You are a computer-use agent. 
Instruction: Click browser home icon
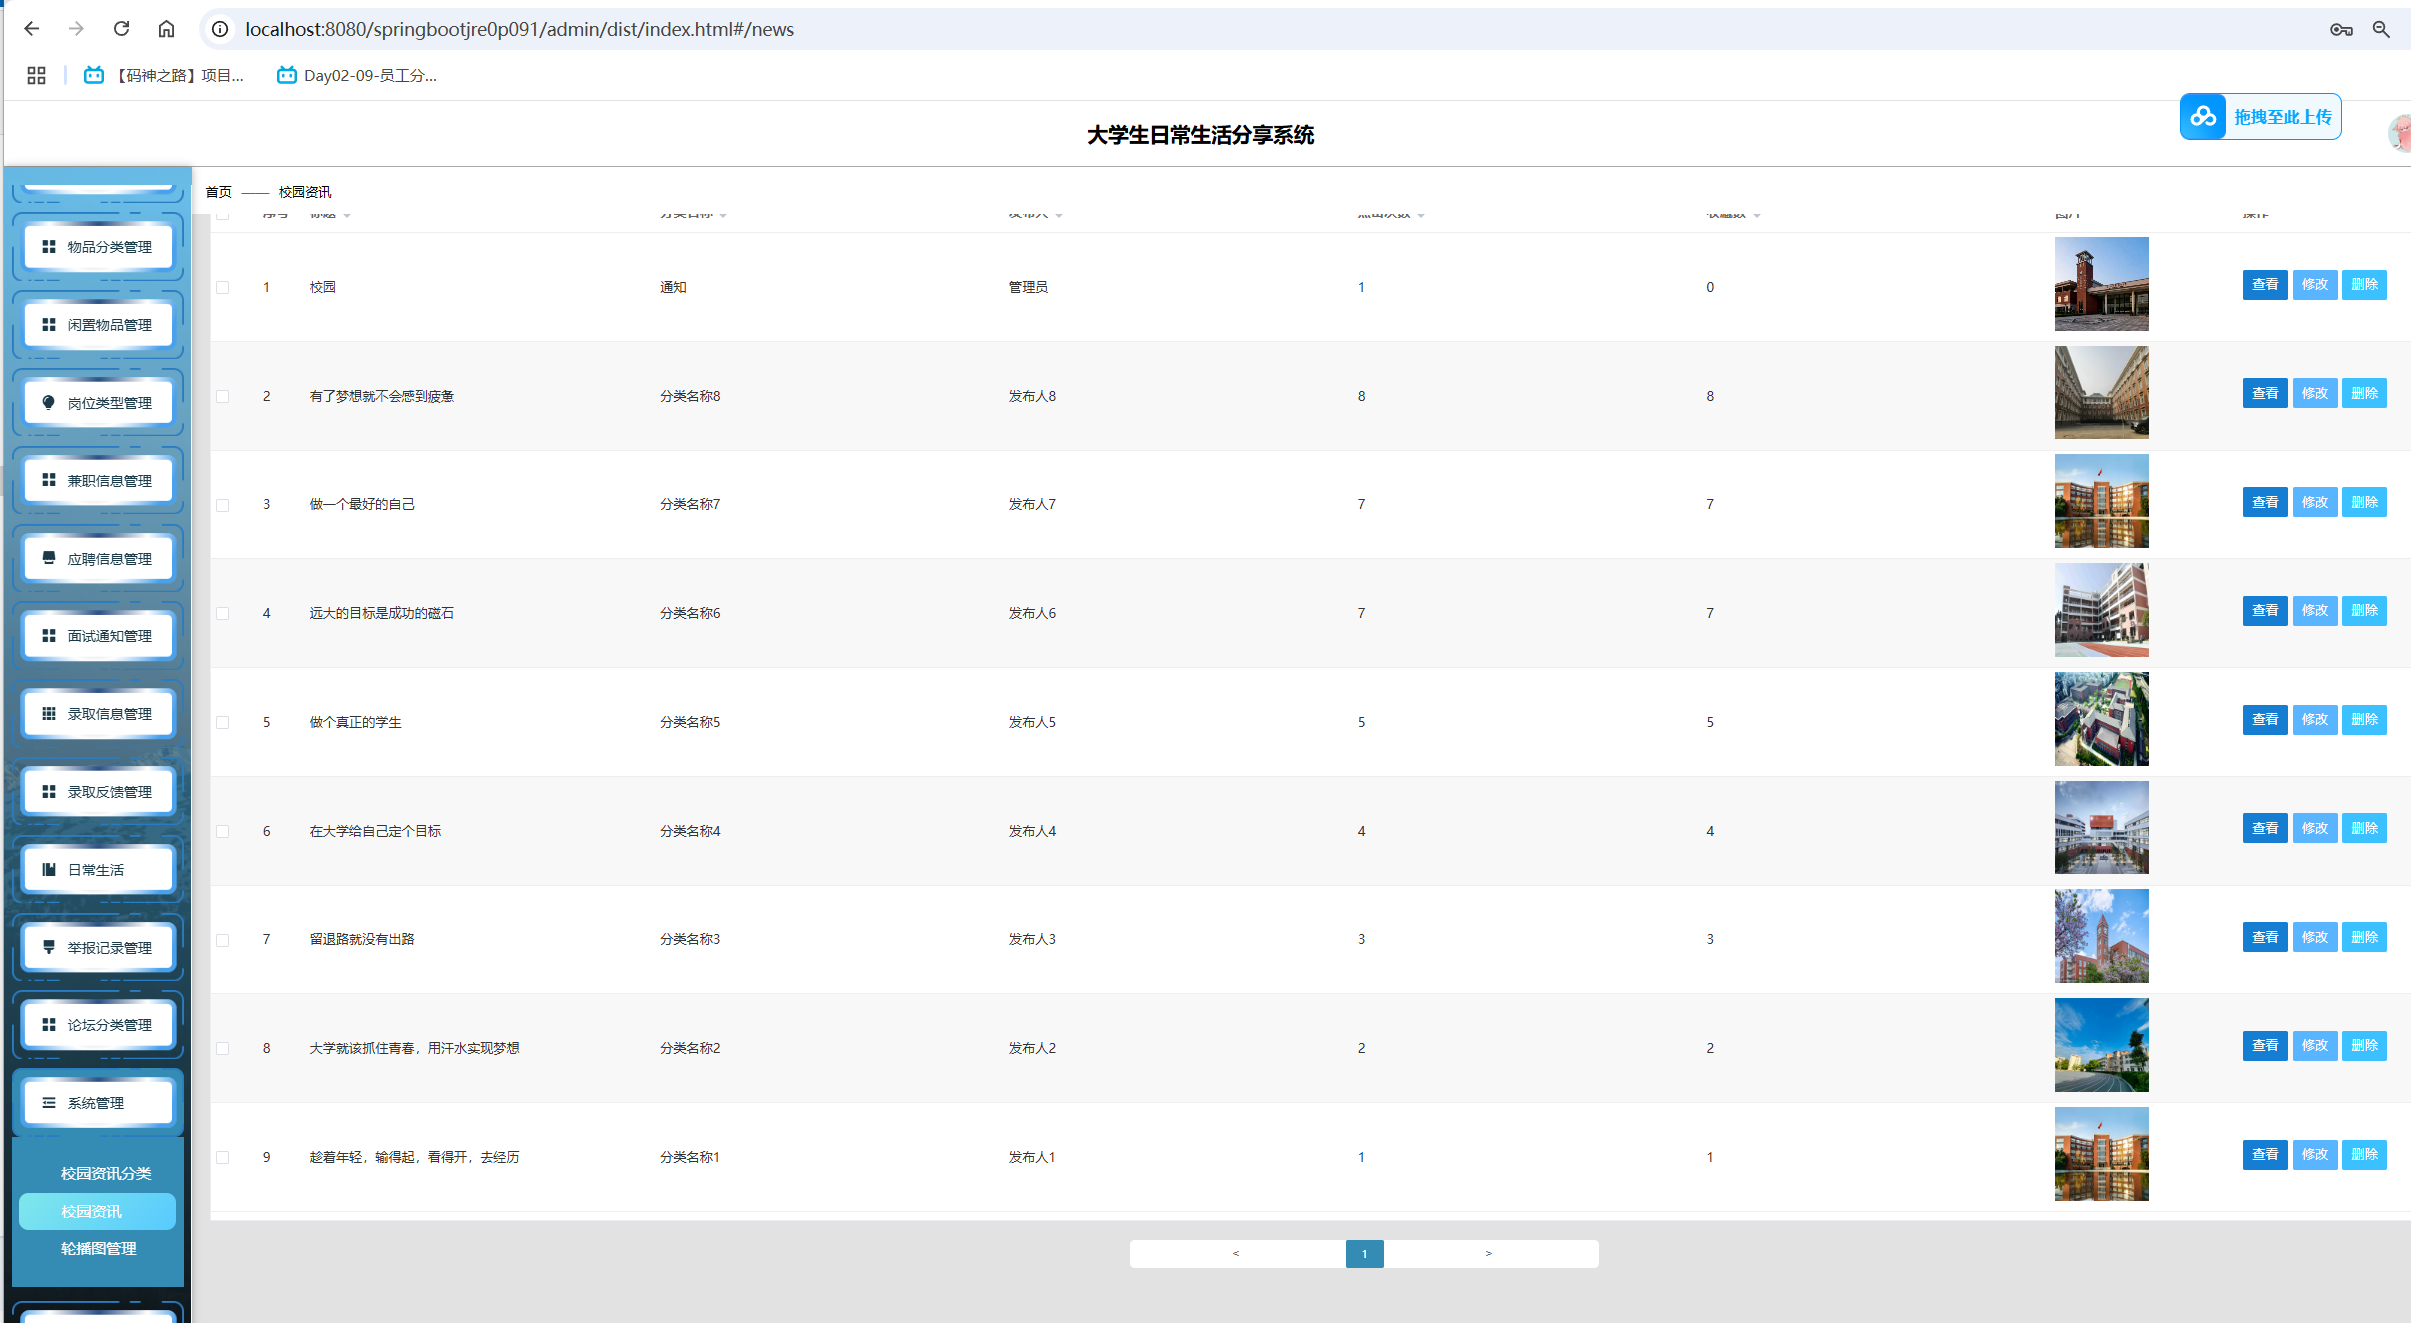[x=166, y=29]
